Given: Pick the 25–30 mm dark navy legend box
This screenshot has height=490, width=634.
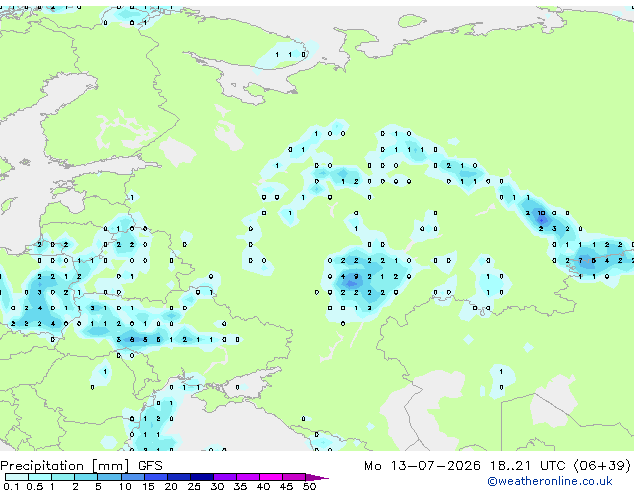Looking at the screenshot, I should tap(202, 477).
